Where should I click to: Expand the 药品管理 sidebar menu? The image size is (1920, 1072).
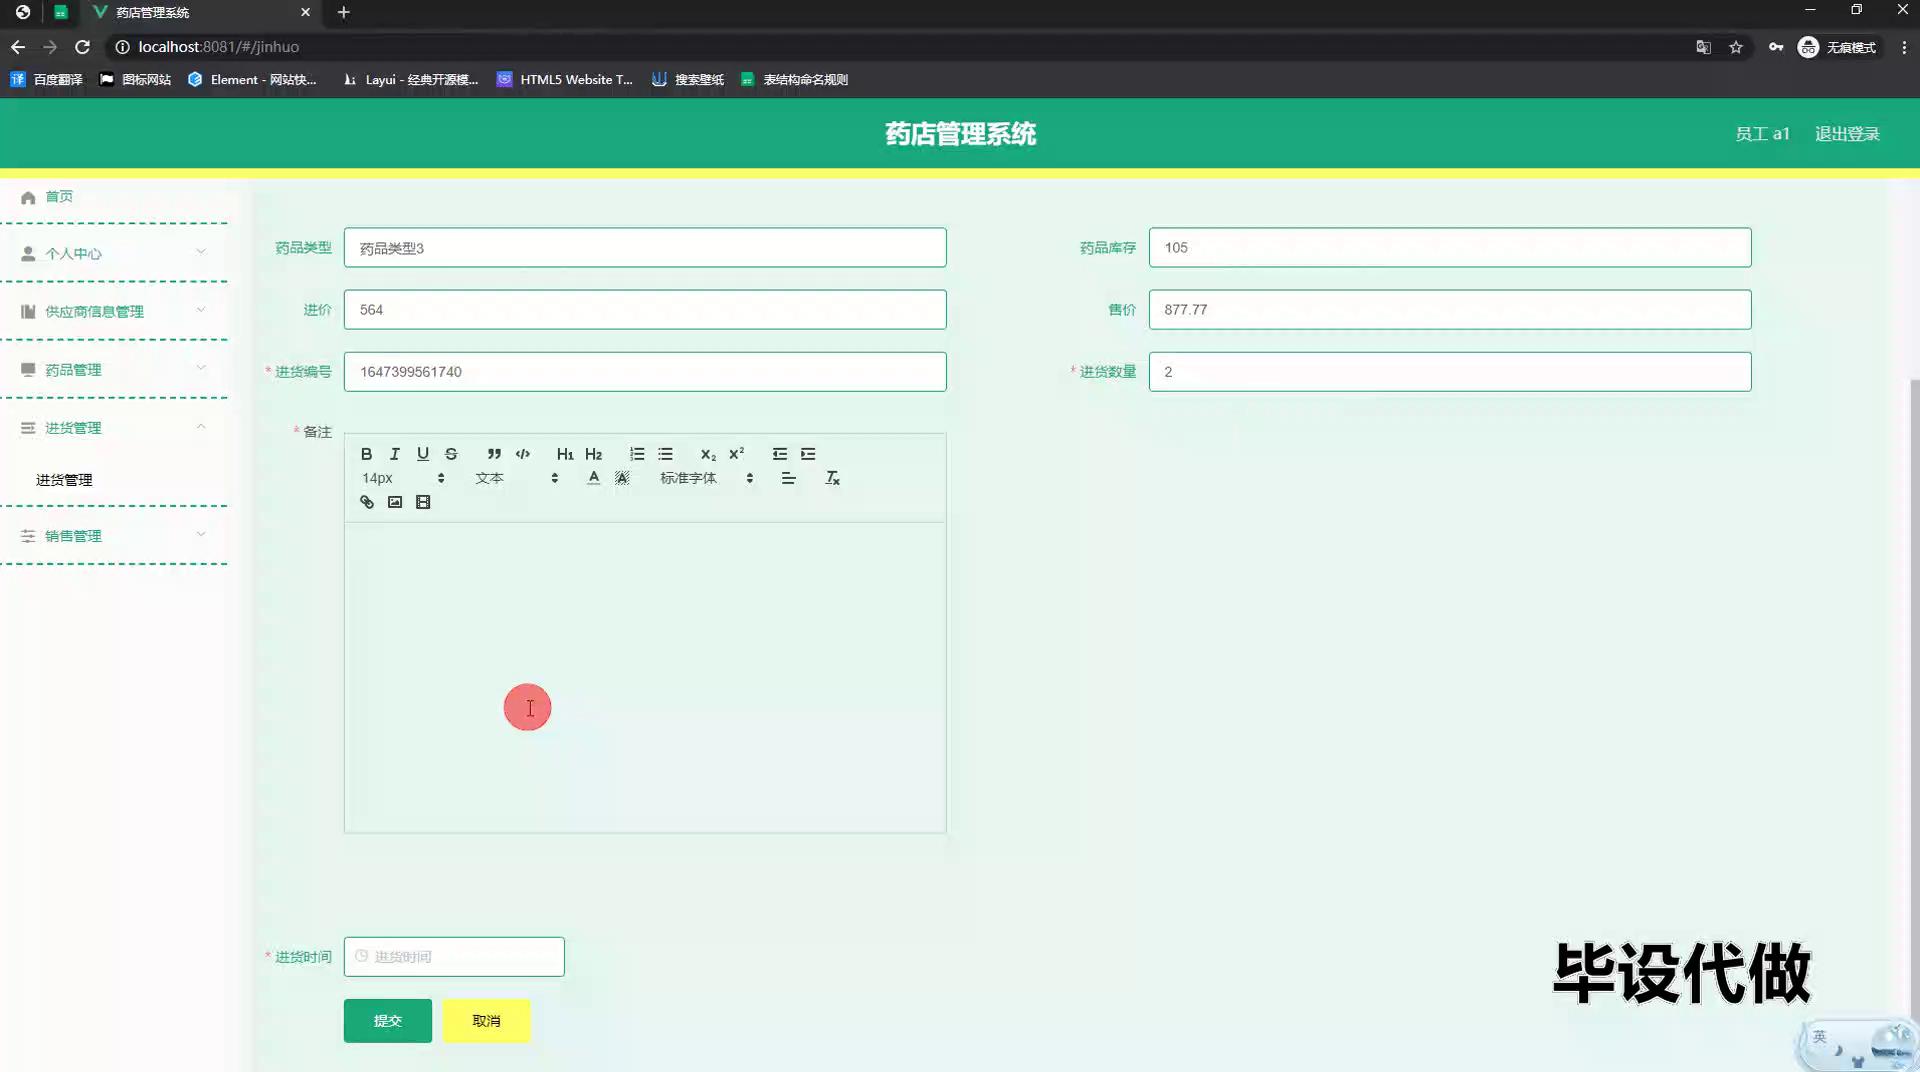click(114, 370)
